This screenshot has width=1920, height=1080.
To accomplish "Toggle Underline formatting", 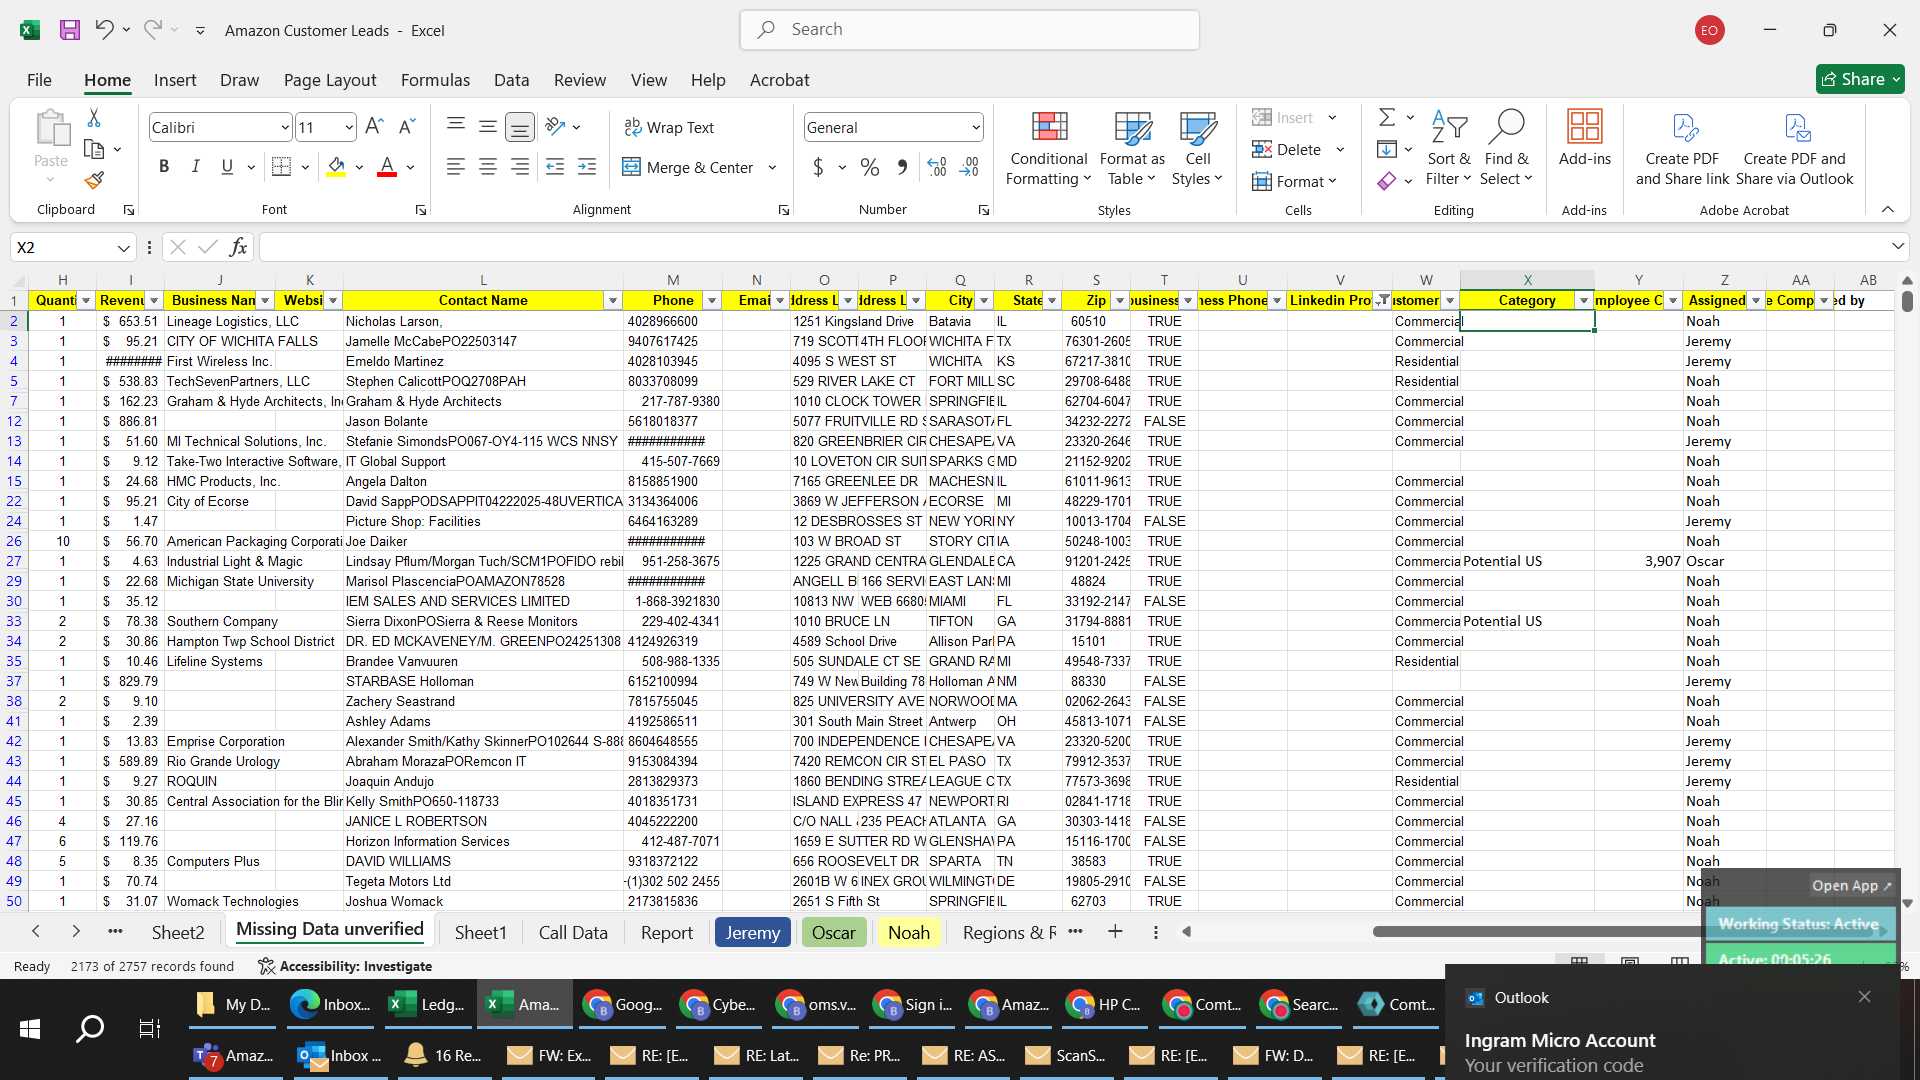I will [227, 167].
